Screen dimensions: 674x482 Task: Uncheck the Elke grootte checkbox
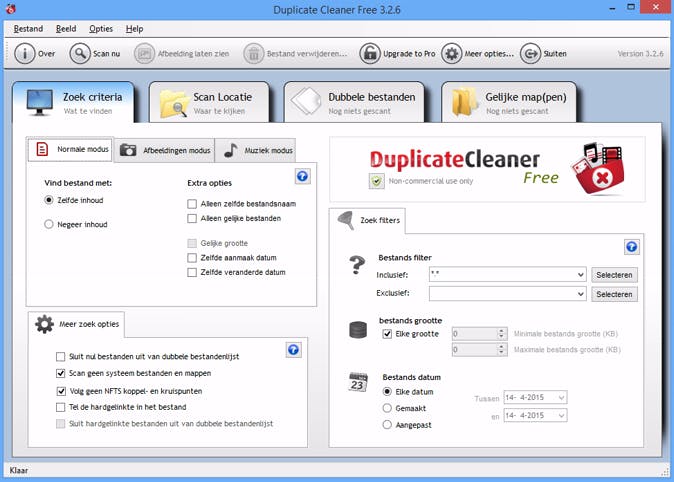[x=387, y=334]
